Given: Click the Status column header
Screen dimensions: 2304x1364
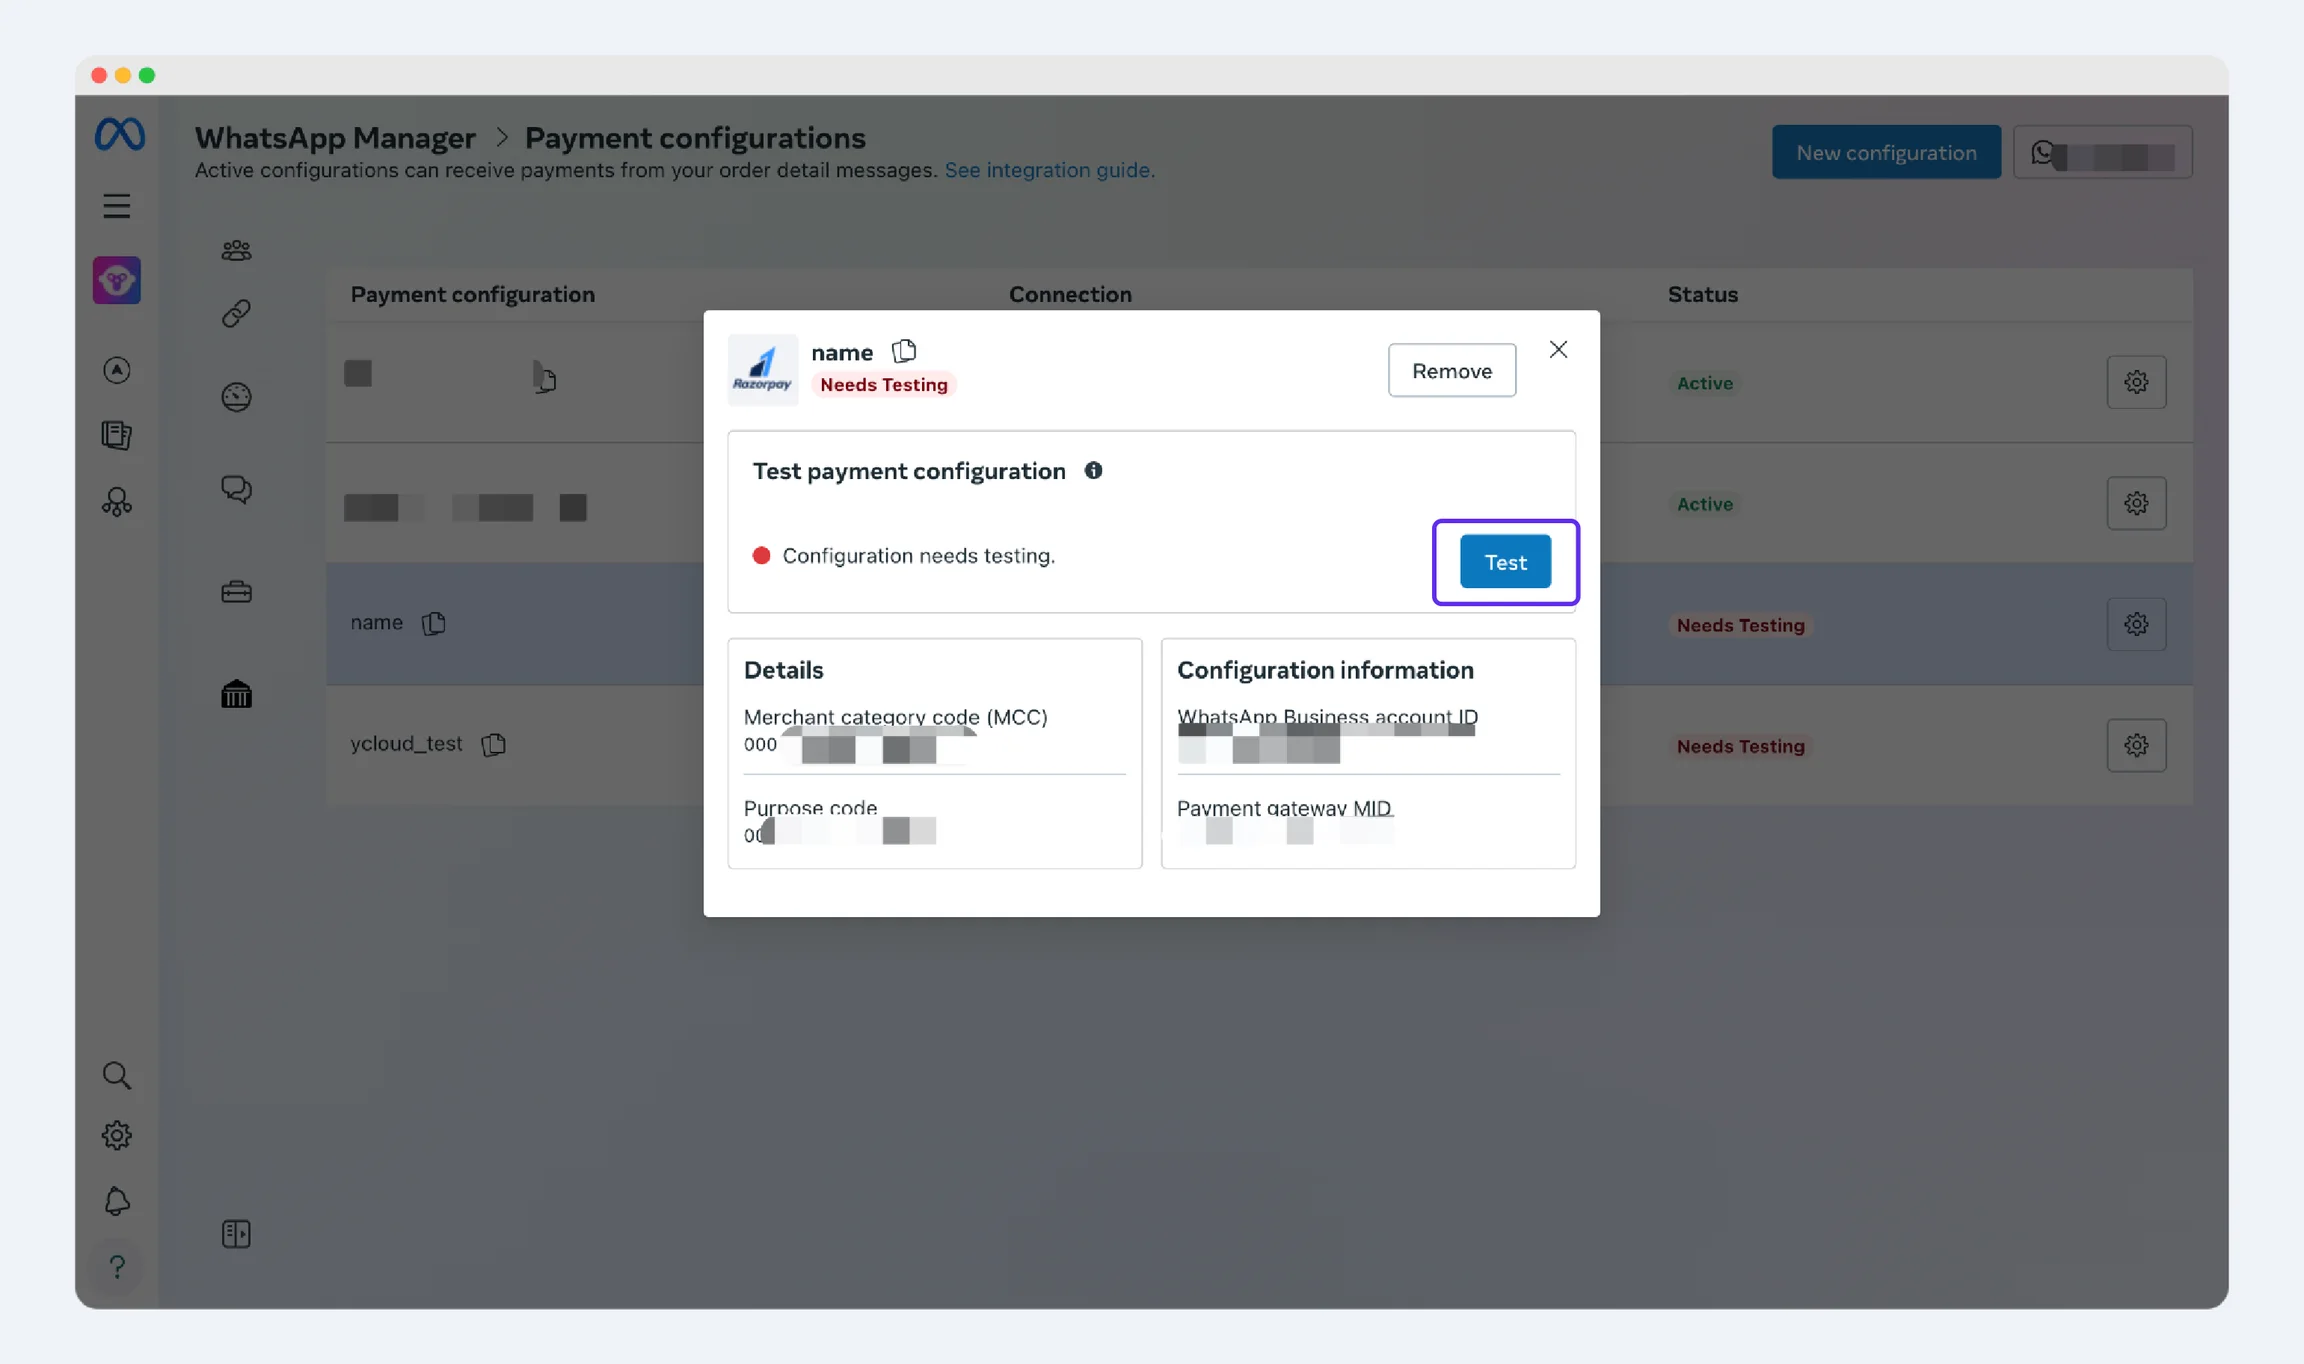Looking at the screenshot, I should (1702, 294).
